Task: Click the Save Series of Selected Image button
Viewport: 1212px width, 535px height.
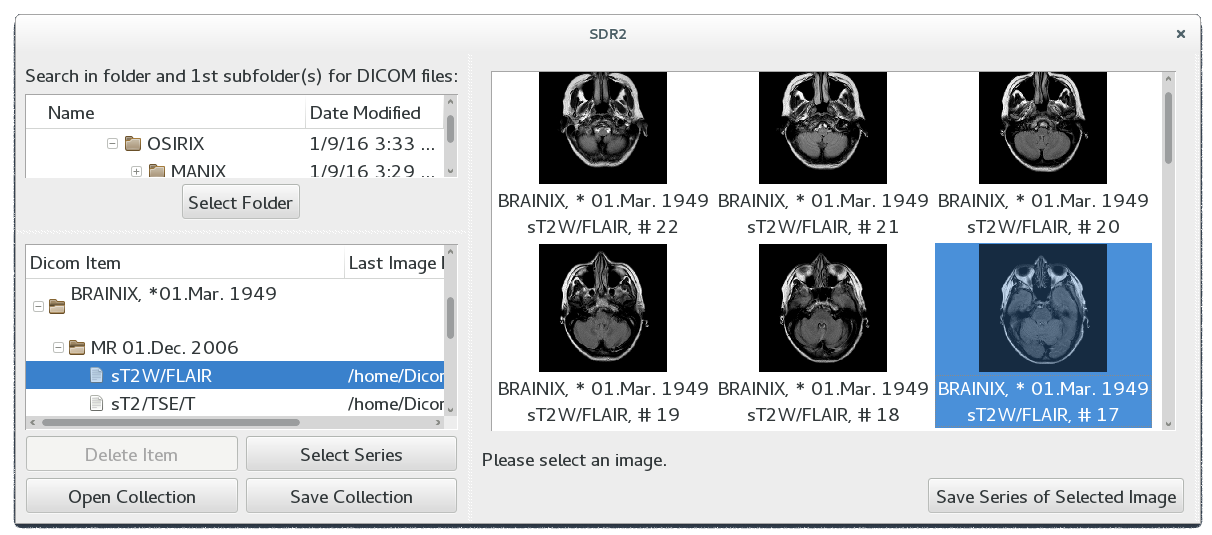Action: tap(1055, 497)
